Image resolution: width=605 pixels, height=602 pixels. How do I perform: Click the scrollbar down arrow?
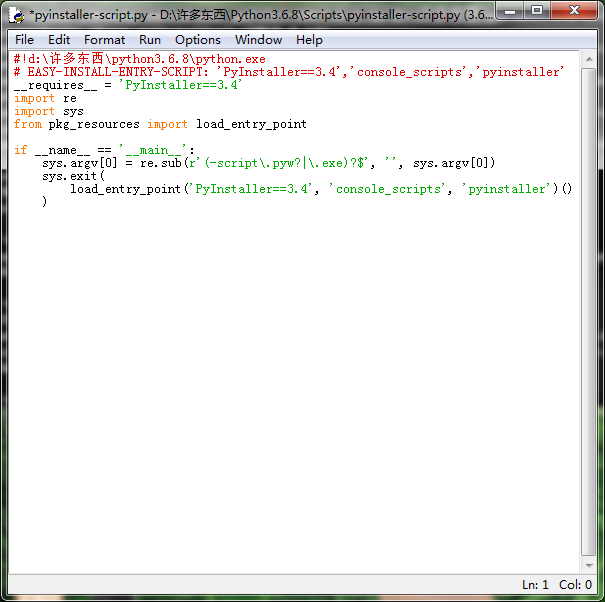tap(589, 565)
